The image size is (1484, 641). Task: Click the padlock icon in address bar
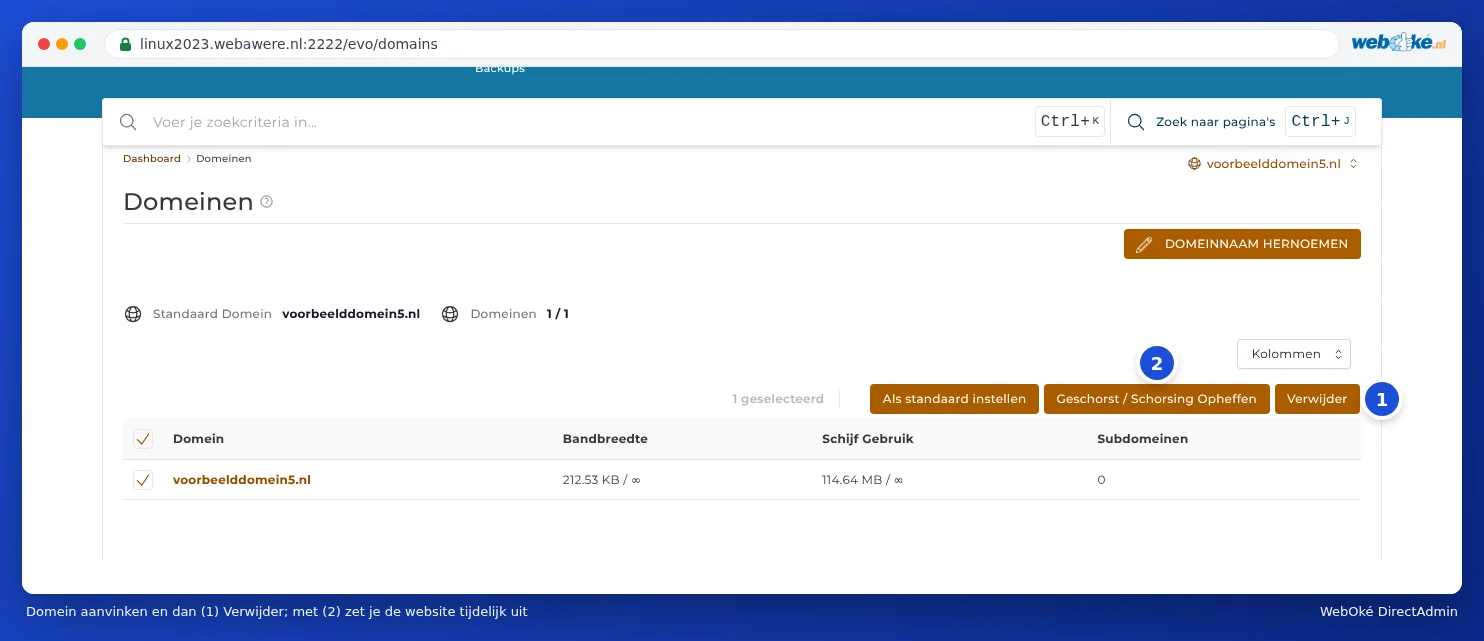[x=125, y=44]
